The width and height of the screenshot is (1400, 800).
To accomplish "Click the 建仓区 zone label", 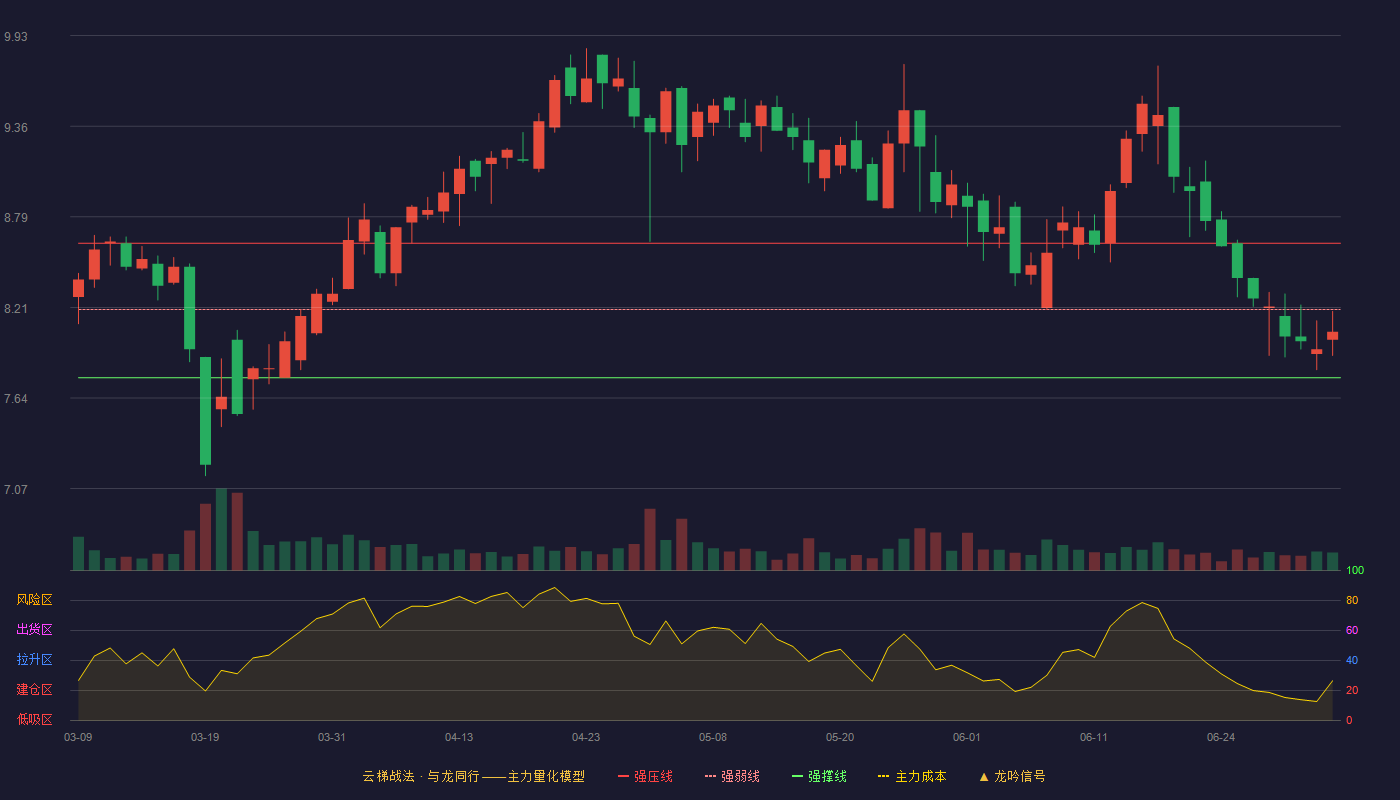I will coord(34,690).
